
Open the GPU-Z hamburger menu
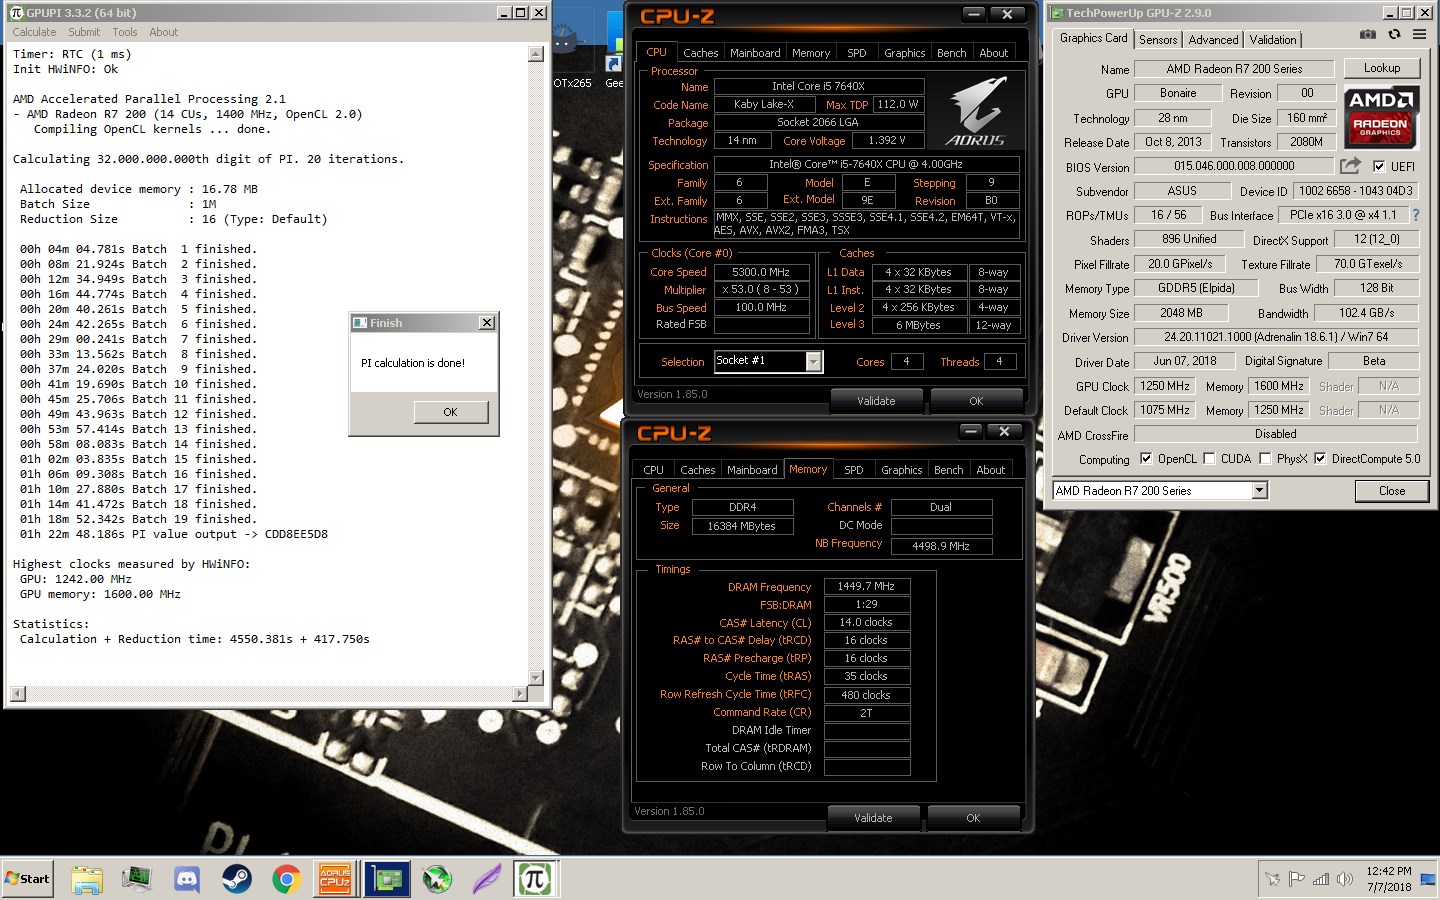tap(1419, 35)
